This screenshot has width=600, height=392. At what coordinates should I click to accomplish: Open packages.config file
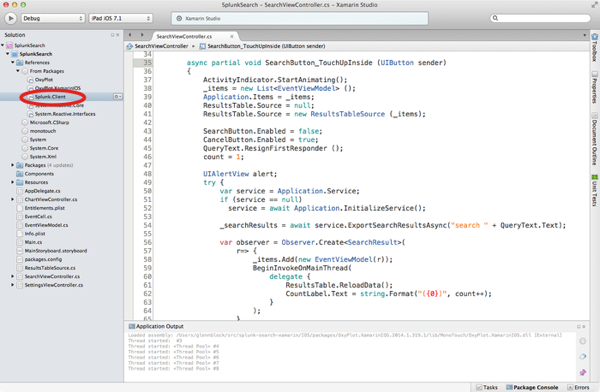pos(43,259)
